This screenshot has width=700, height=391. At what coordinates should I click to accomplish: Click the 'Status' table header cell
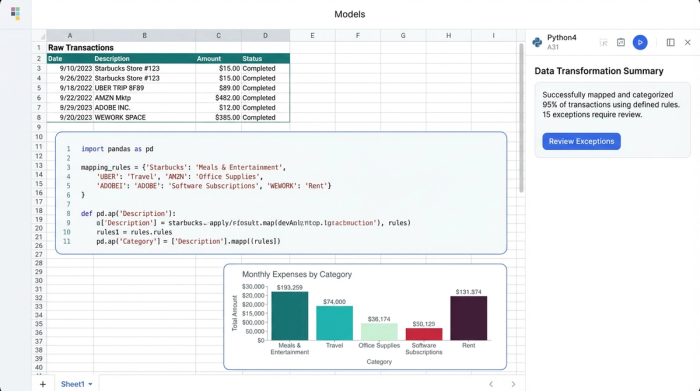[x=265, y=58]
